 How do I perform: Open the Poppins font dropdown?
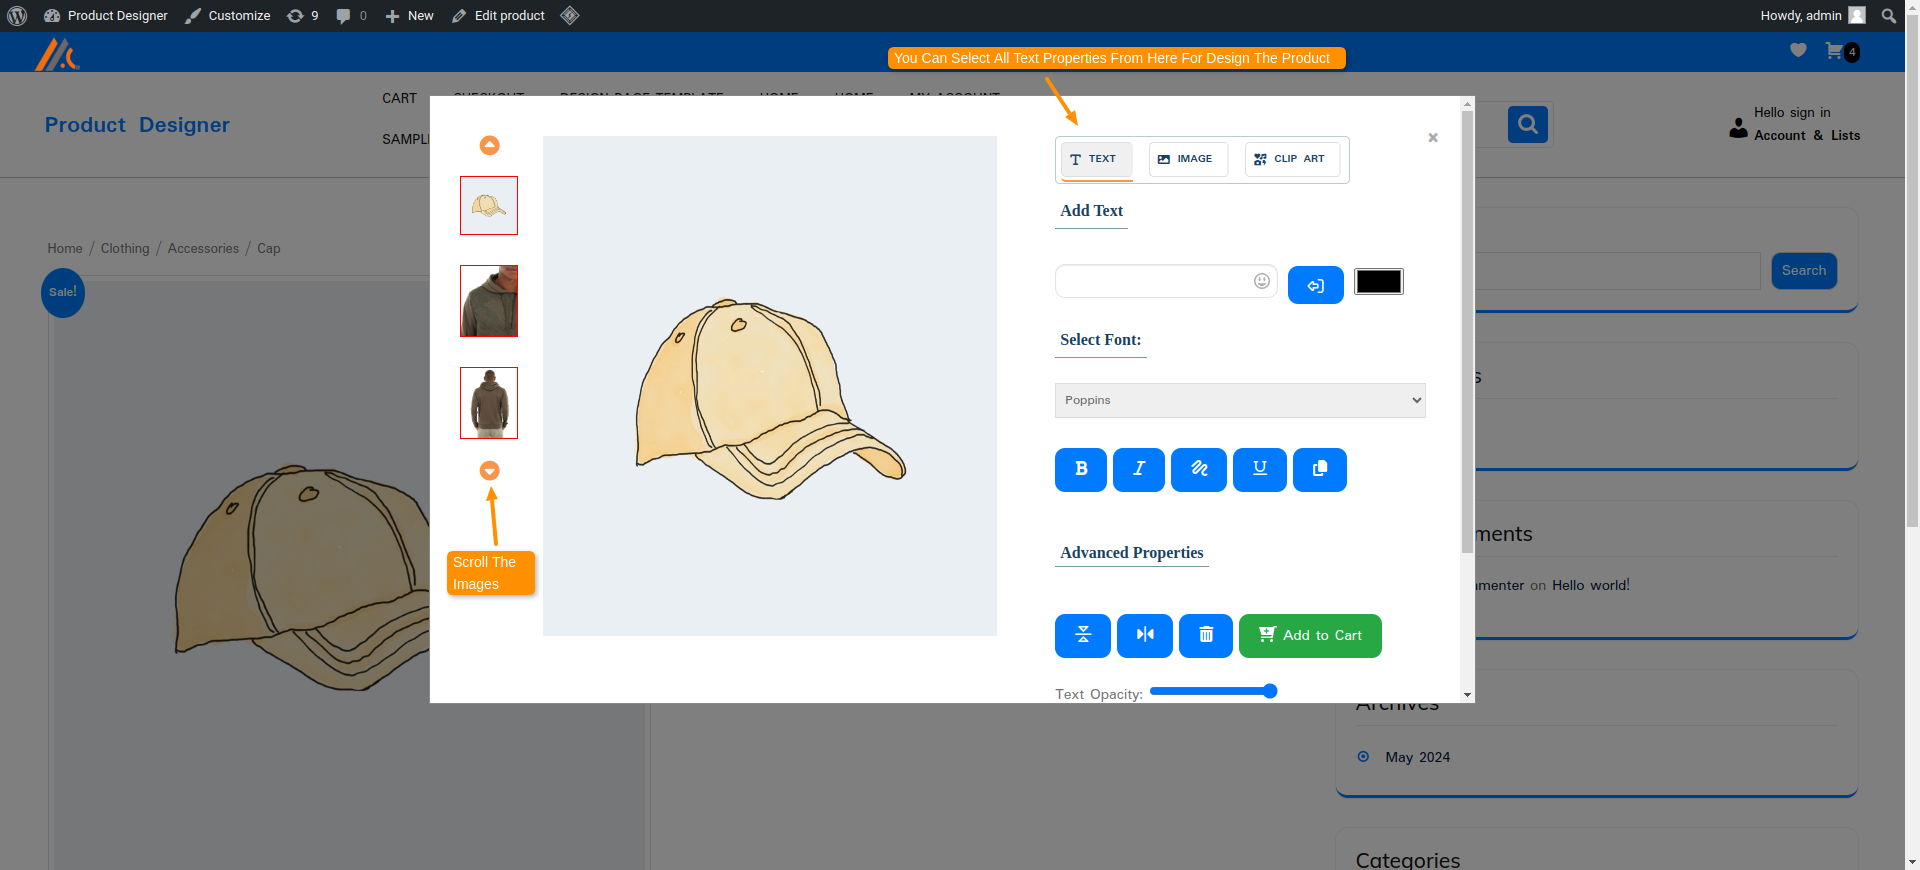click(x=1240, y=400)
